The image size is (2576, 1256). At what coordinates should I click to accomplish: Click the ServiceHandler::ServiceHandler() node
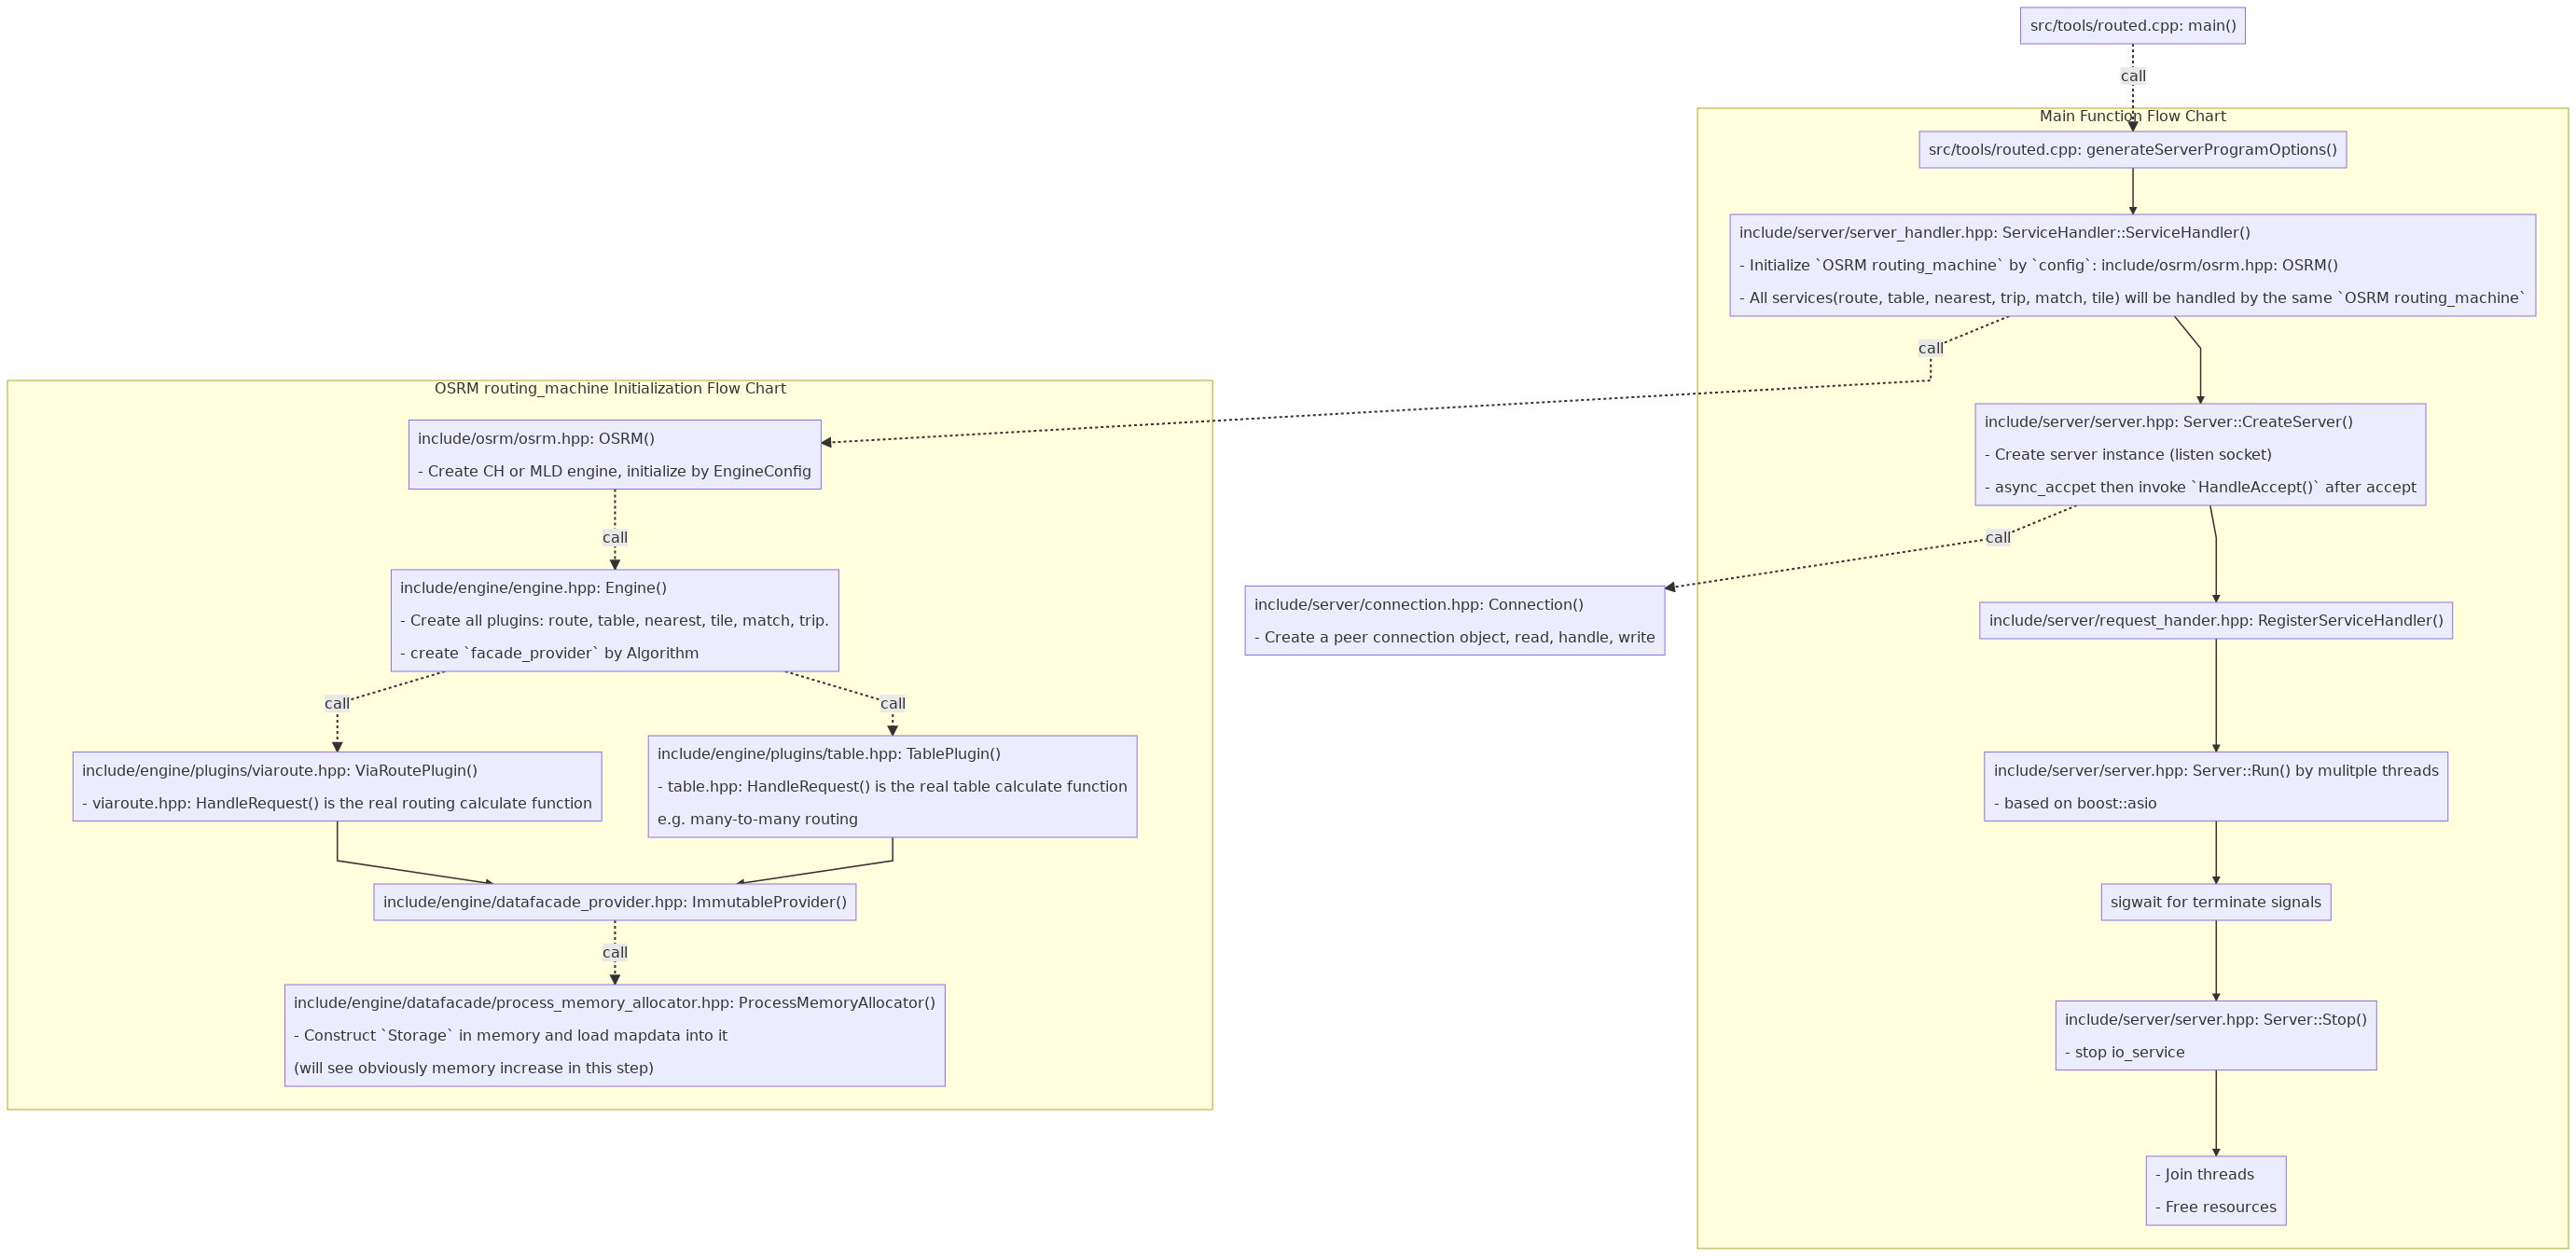(2132, 265)
